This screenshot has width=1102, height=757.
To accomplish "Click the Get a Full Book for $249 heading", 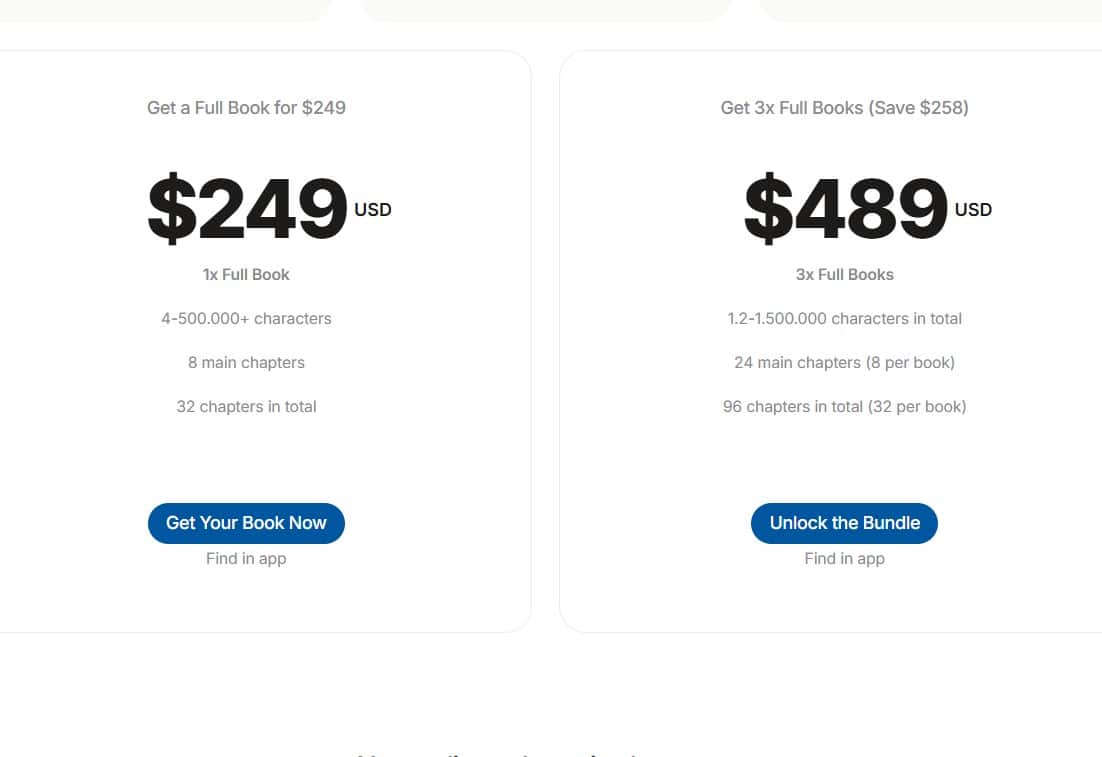I will 246,107.
